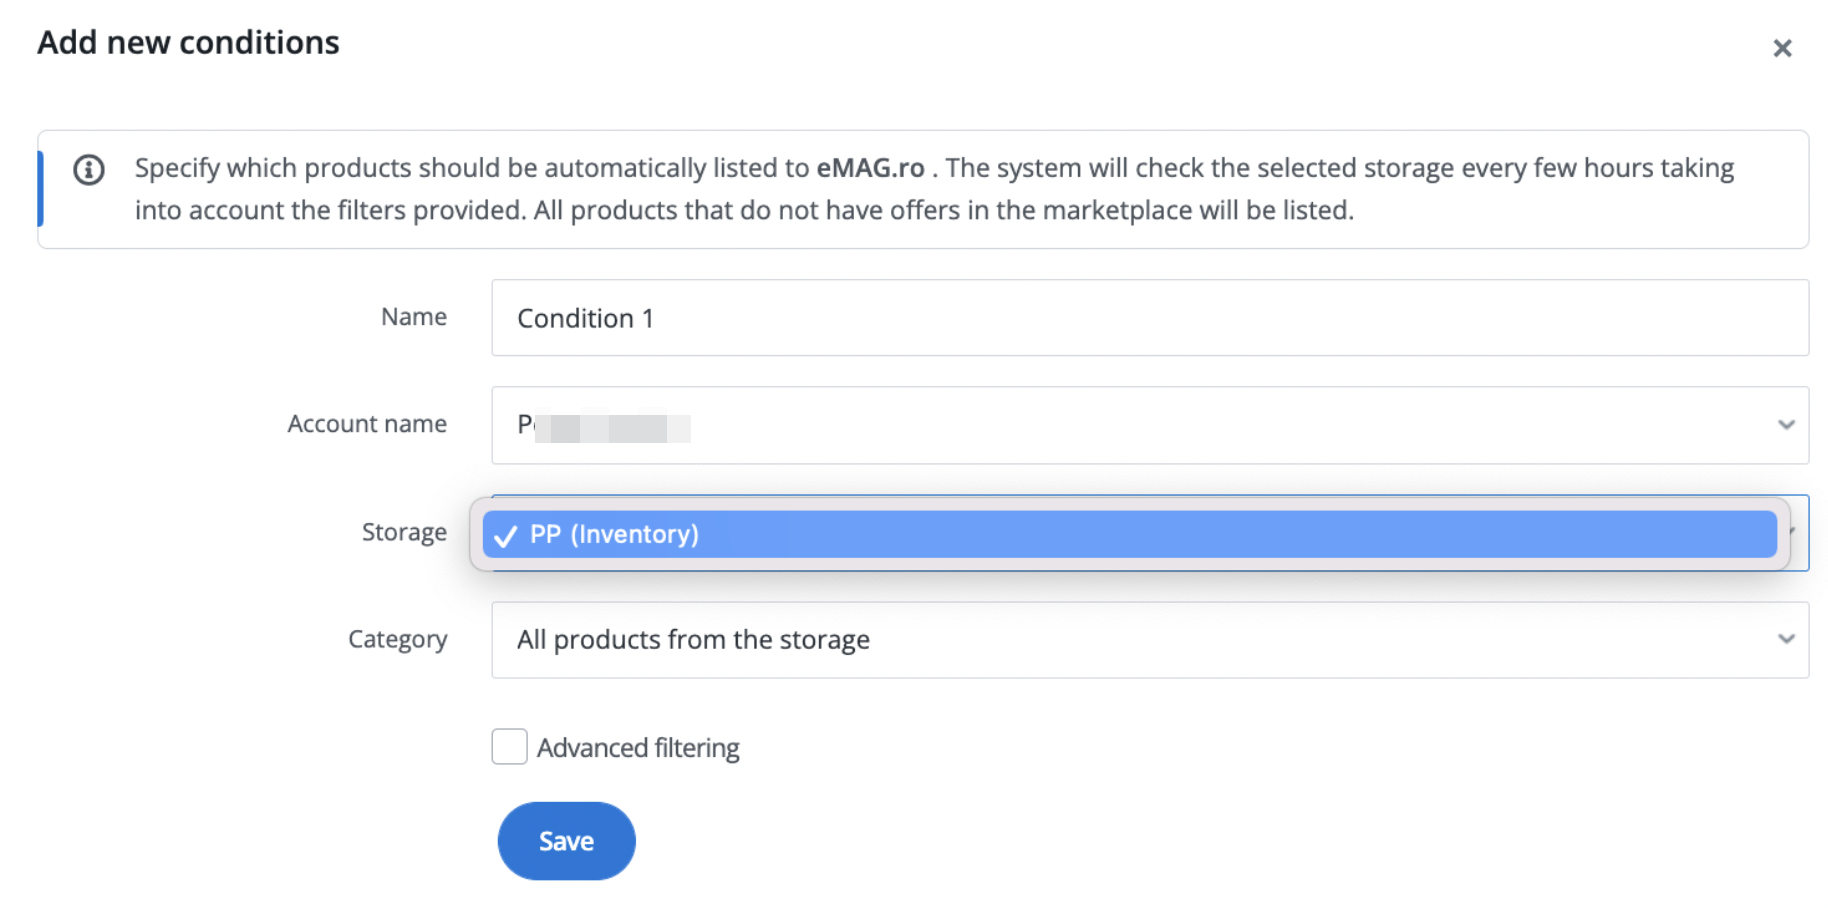Focus the Name field containing Condition 1
This screenshot has height=908, width=1828.
1150,318
